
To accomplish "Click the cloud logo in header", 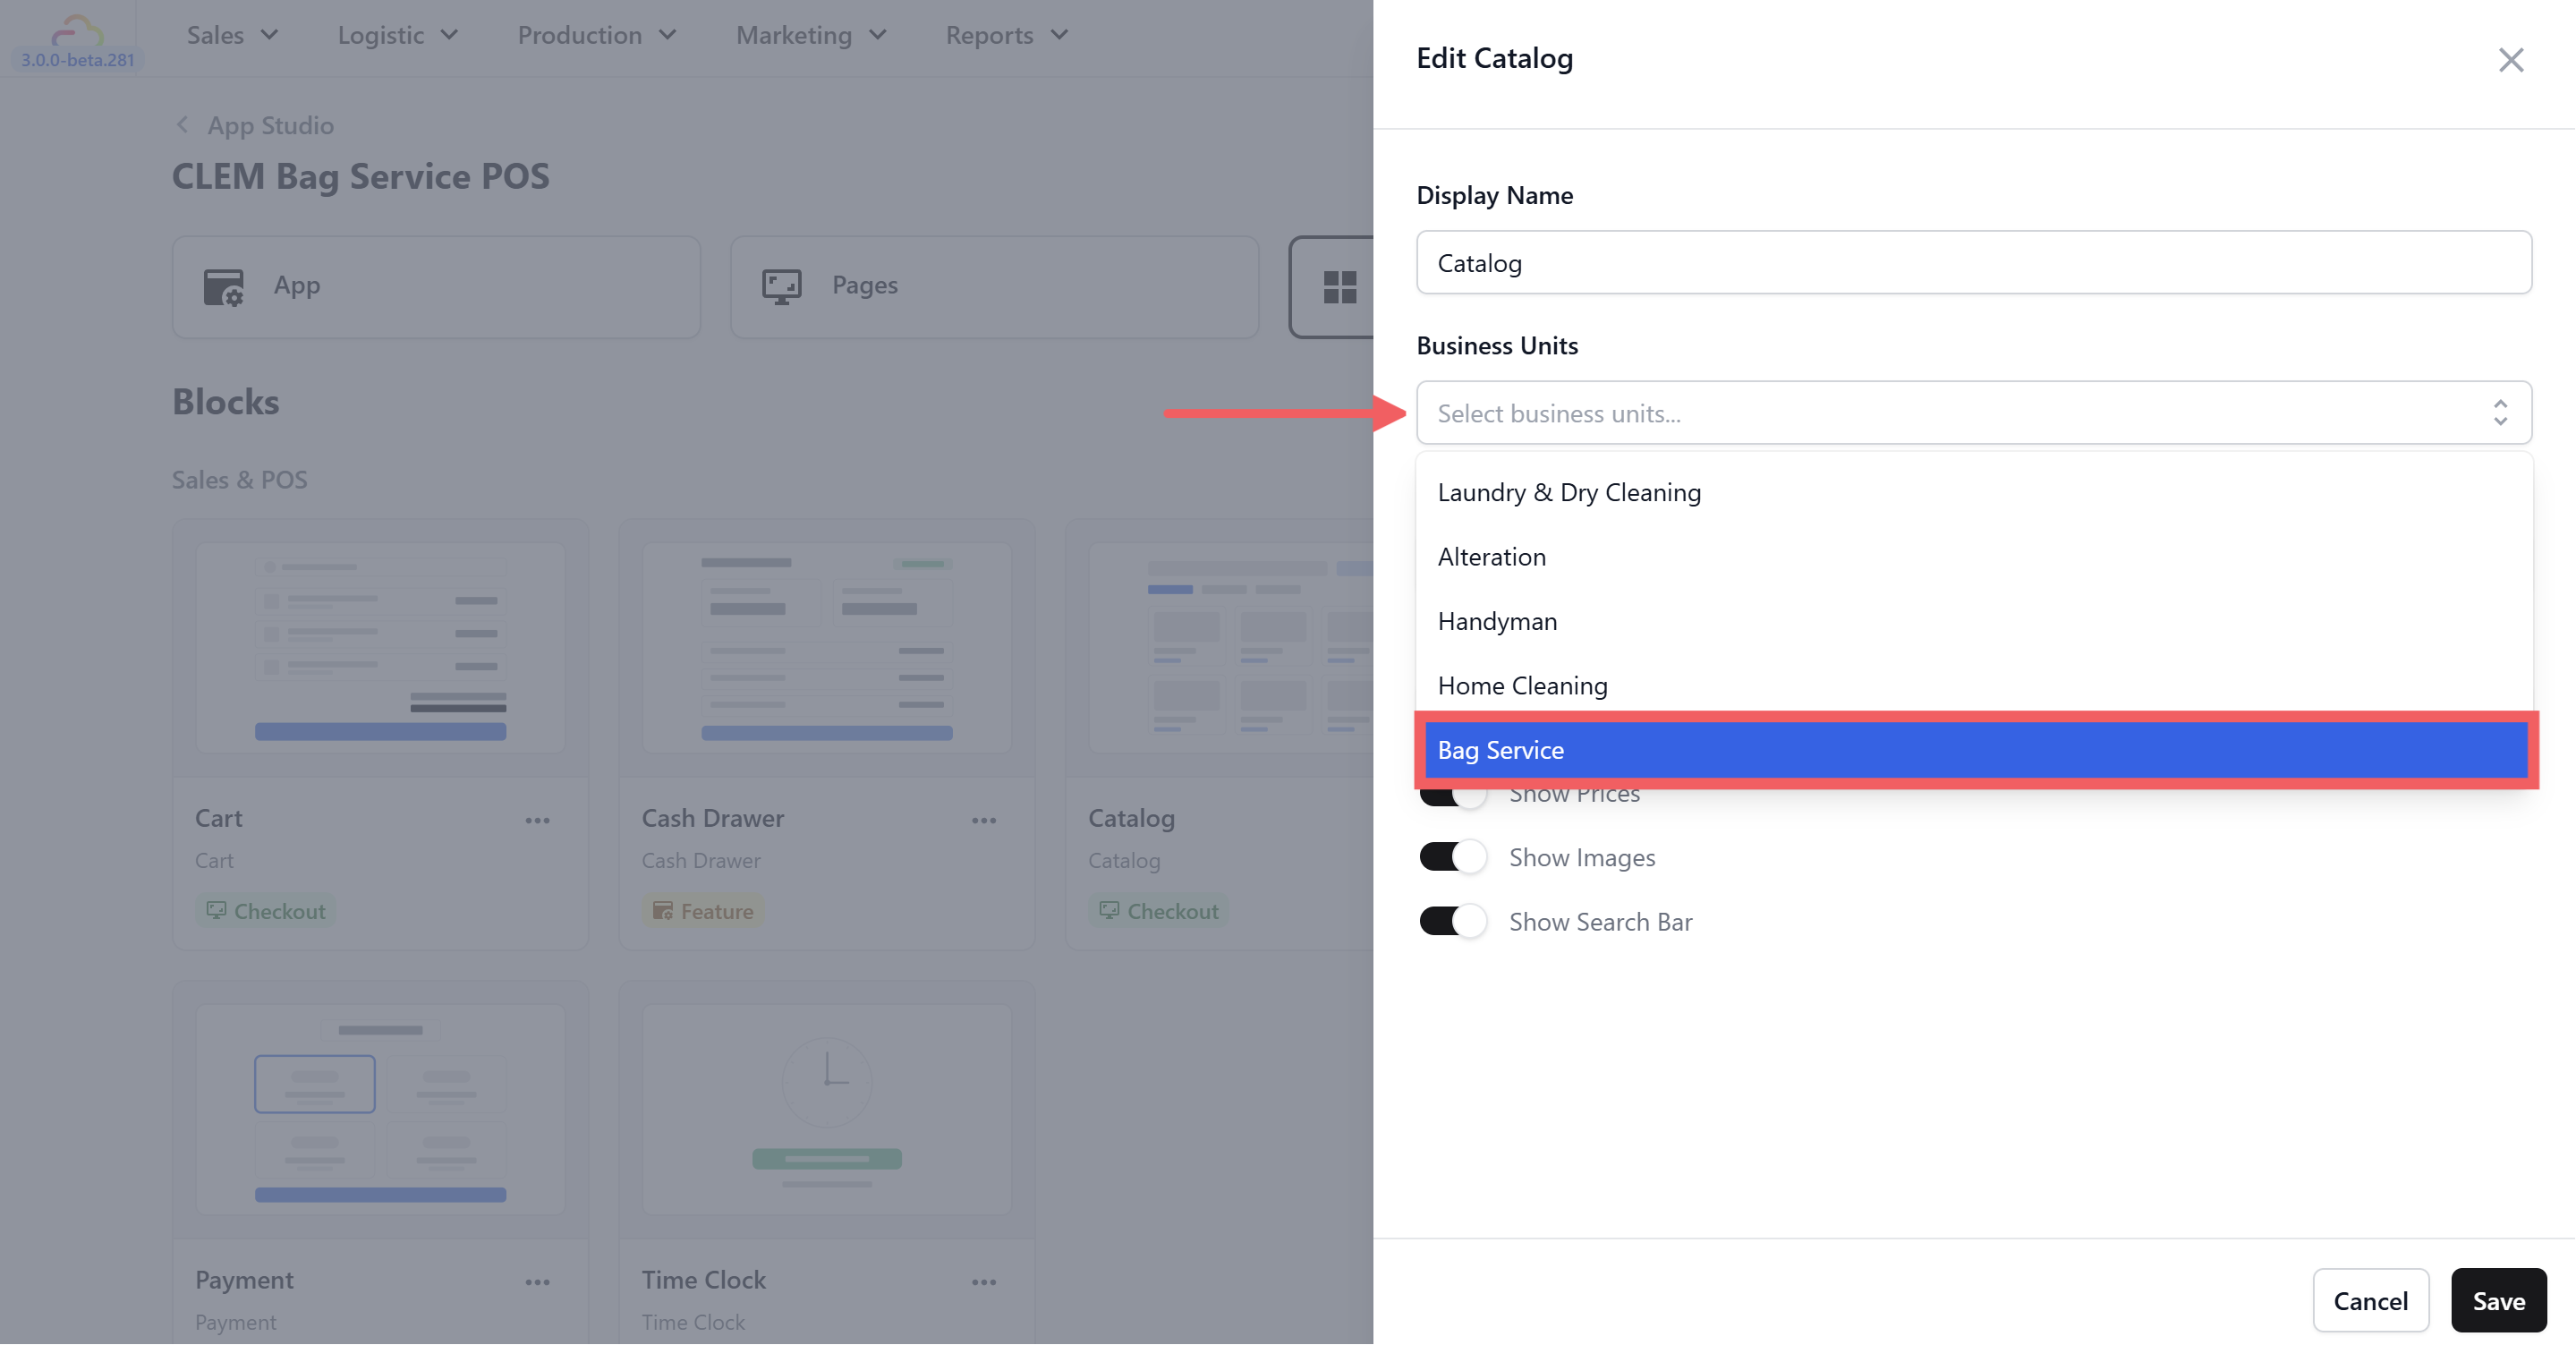I will point(77,33).
